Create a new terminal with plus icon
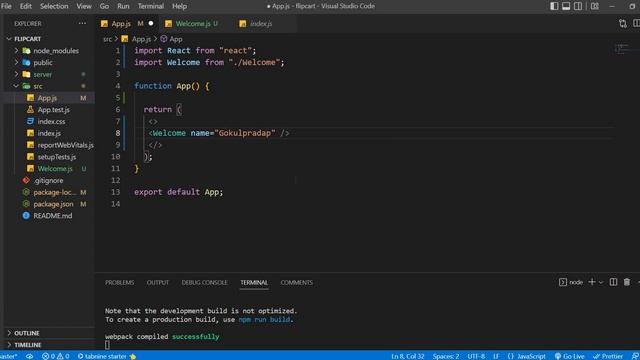The width and height of the screenshot is (640, 360). pyautogui.click(x=591, y=282)
